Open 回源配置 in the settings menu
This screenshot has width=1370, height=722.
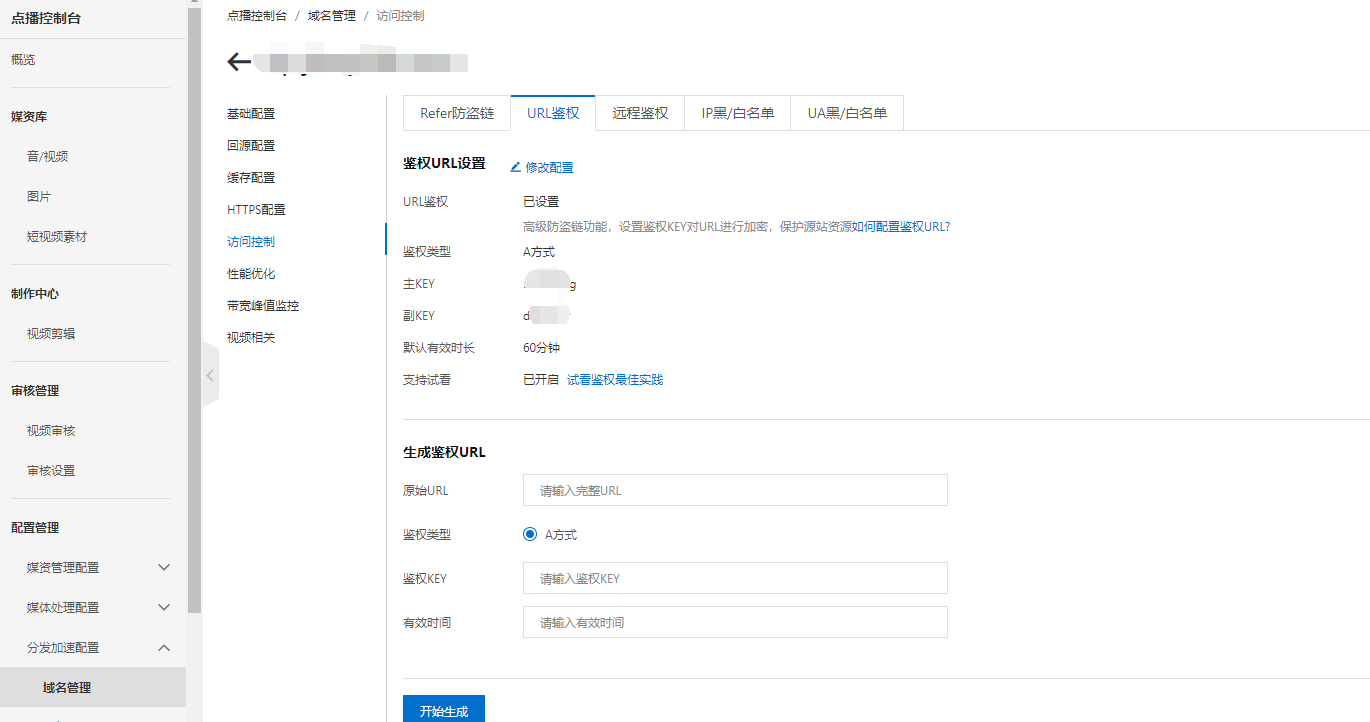click(251, 145)
